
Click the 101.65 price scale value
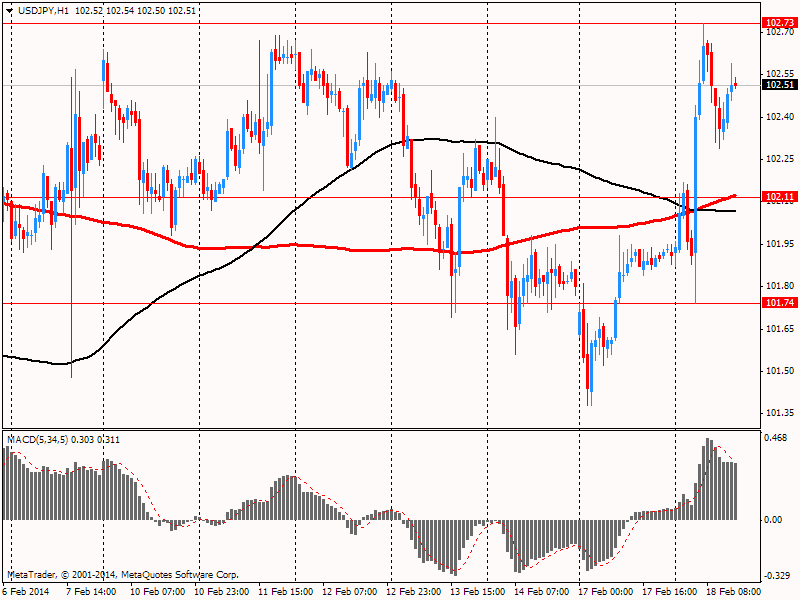point(780,329)
